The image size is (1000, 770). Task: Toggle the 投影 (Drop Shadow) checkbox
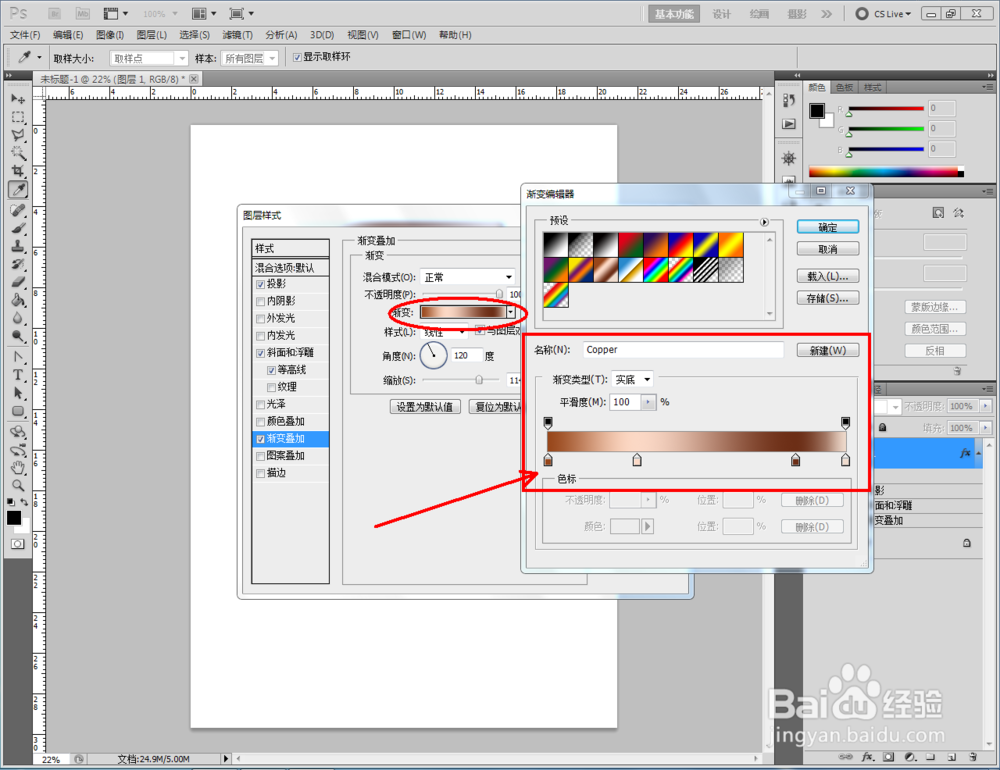260,285
